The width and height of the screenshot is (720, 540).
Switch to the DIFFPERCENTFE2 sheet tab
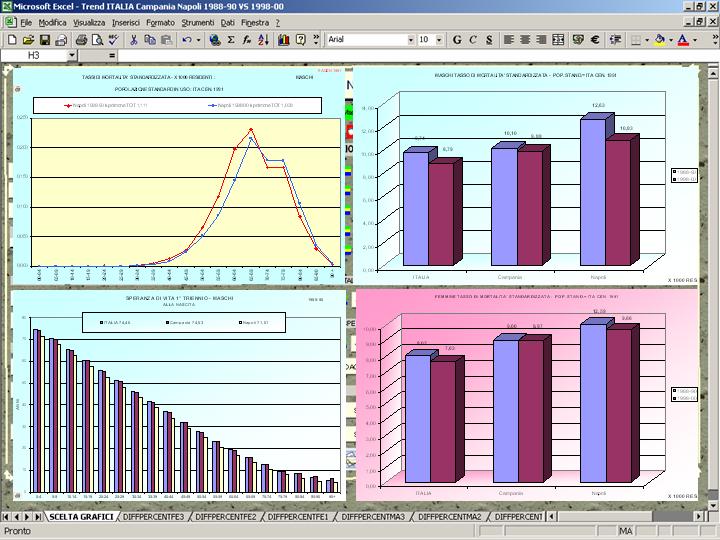point(226,517)
